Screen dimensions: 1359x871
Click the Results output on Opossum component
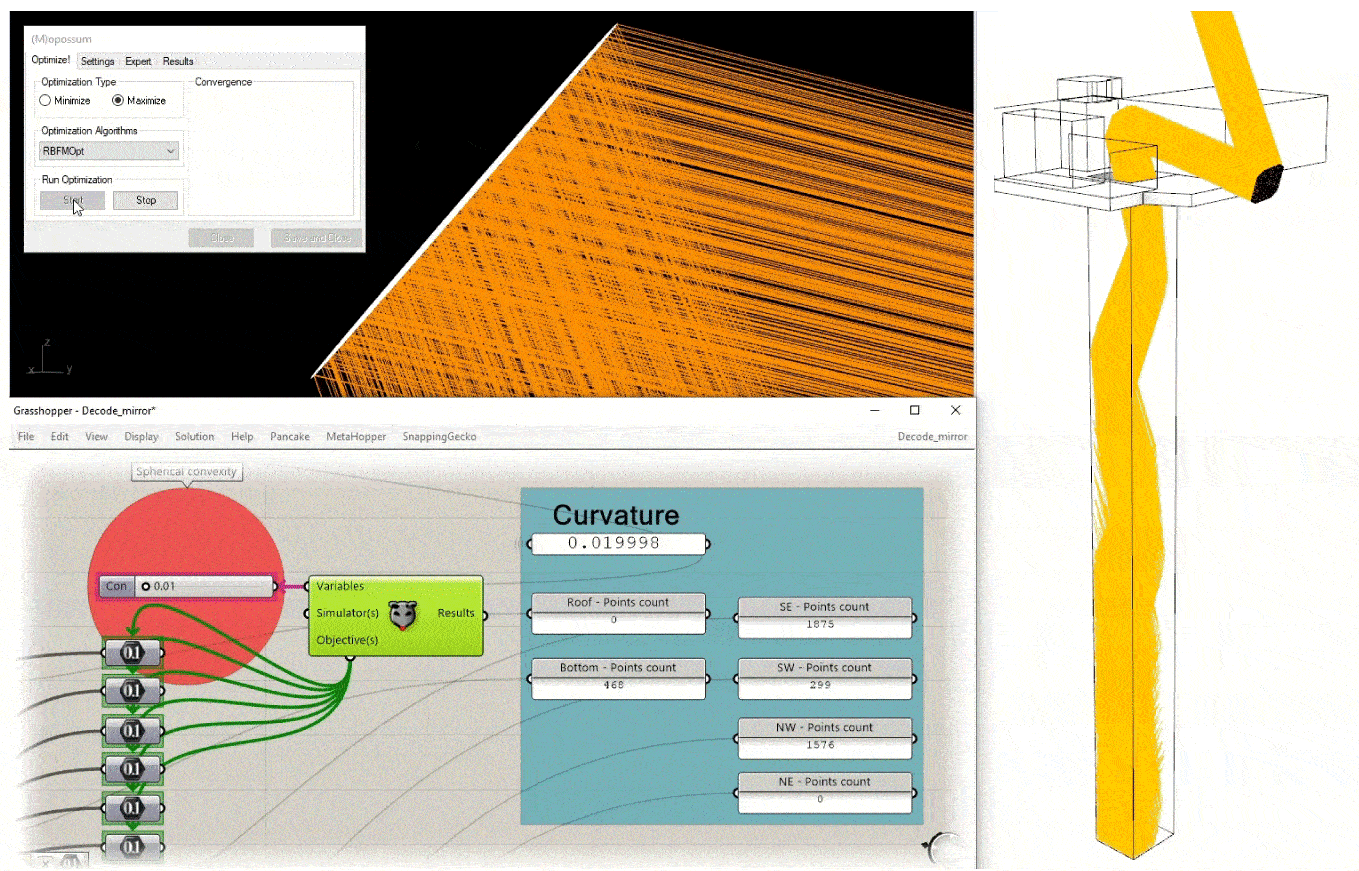455,613
